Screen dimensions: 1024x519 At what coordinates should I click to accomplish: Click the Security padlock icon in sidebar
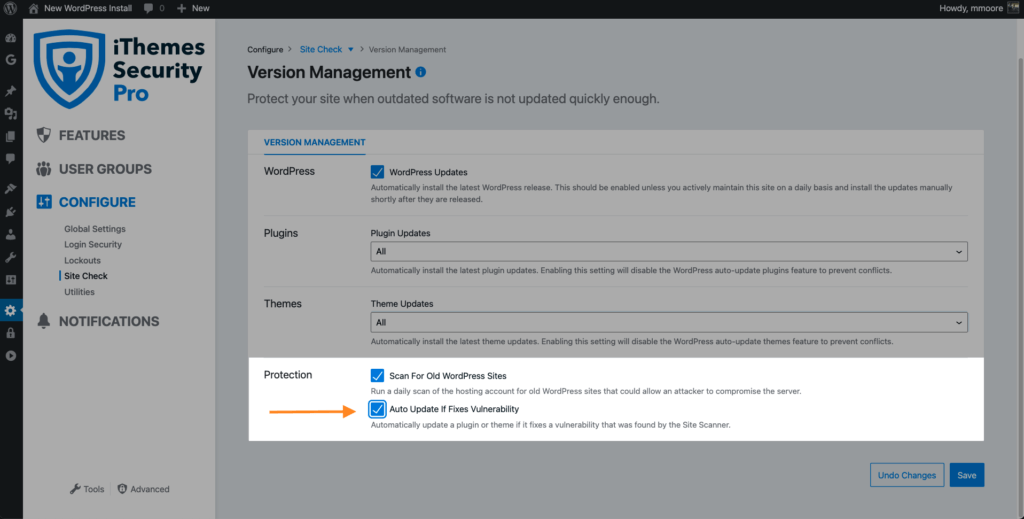point(11,333)
